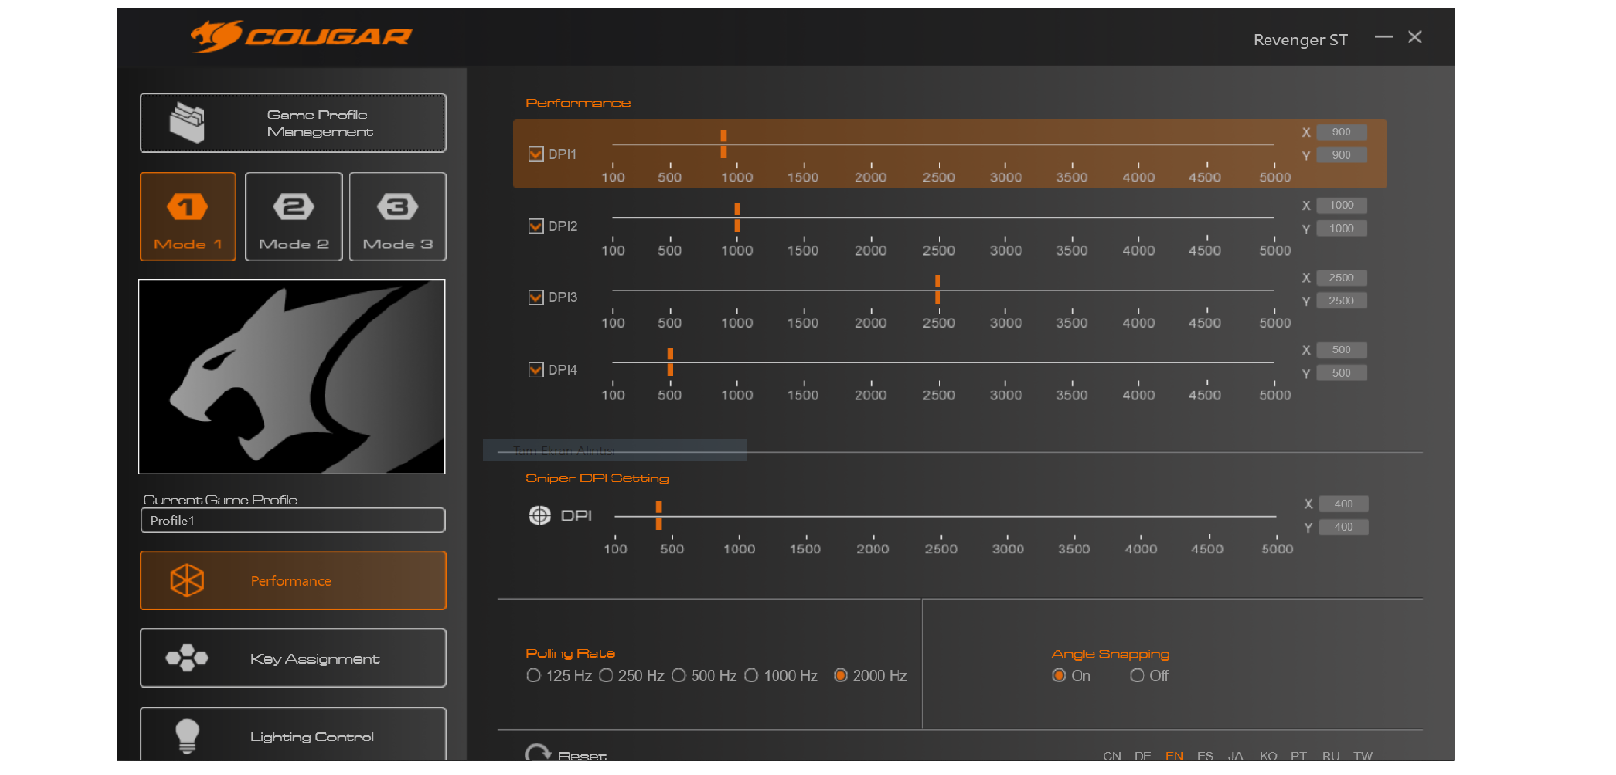
Task: Select 2000 Hz polling rate
Action: point(841,676)
